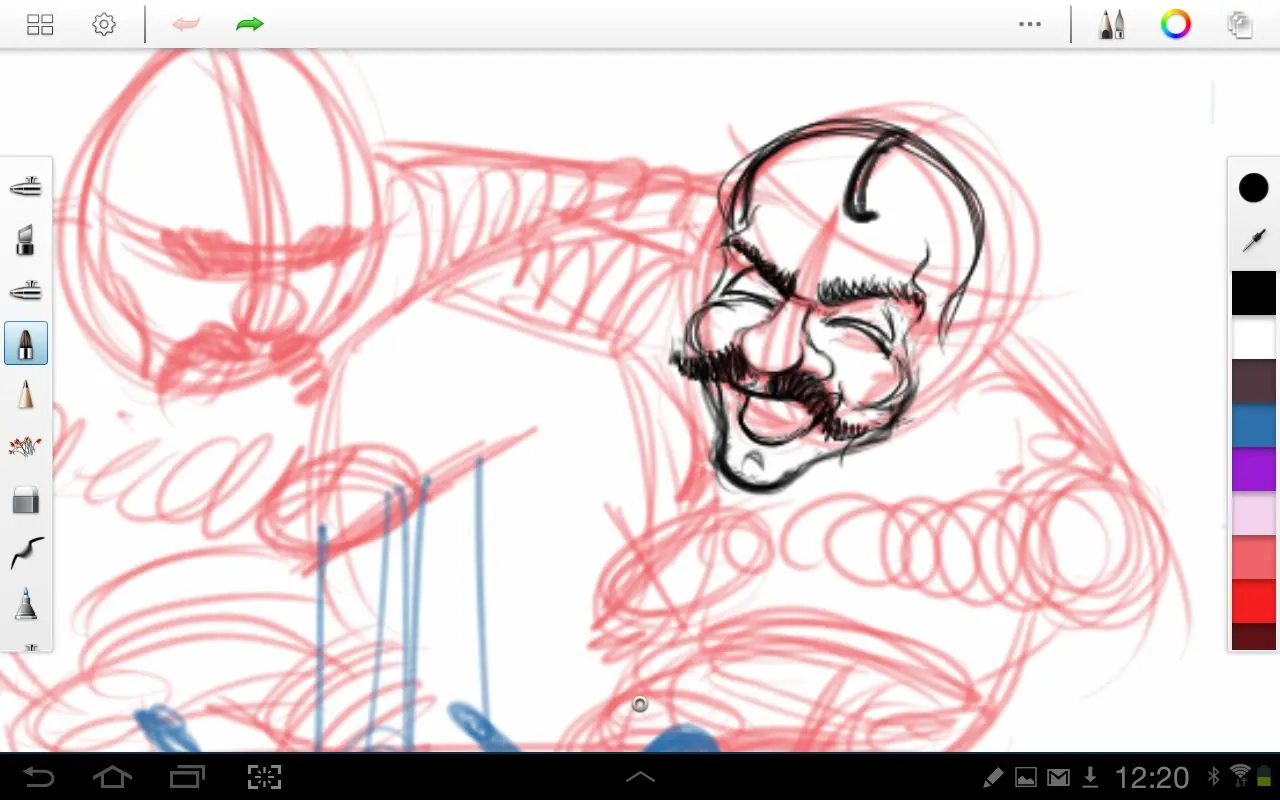Select the calligraphy stroke brush
Image resolution: width=1280 pixels, height=800 pixels.
coord(26,552)
